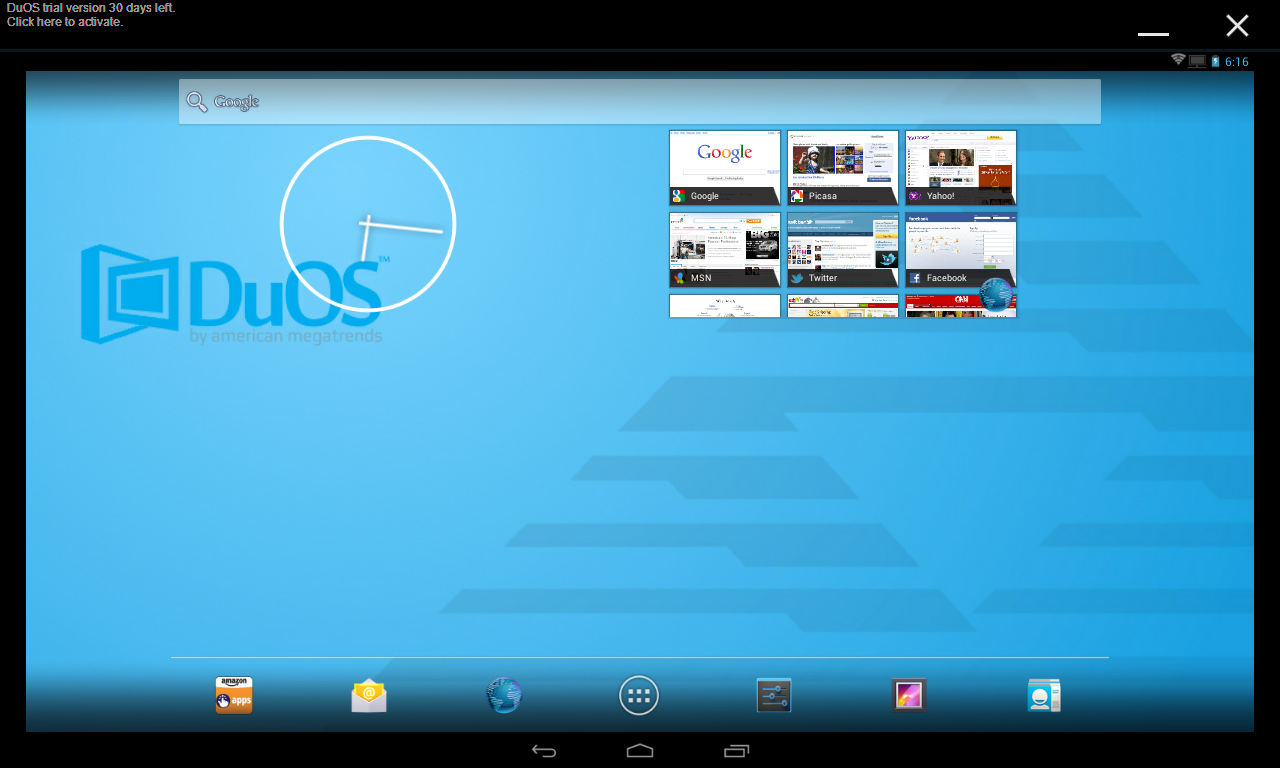Open the Browser globe icon in the dock
The image size is (1280, 768).
(x=504, y=695)
